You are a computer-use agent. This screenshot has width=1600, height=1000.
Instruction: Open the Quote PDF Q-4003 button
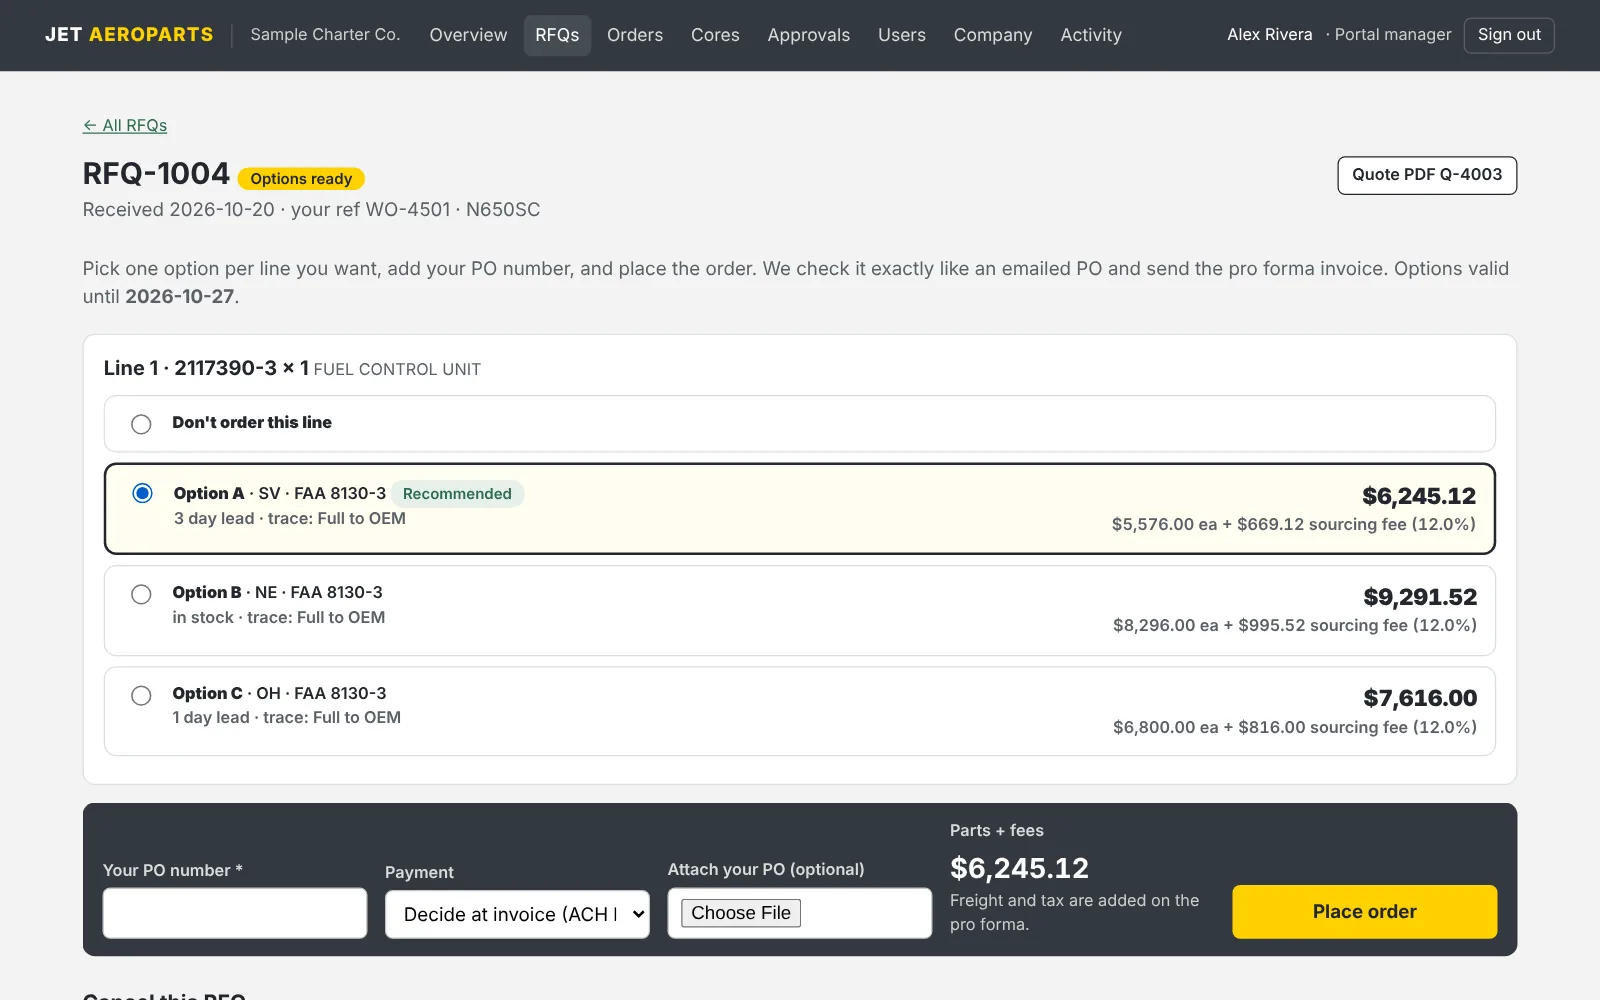[1427, 175]
